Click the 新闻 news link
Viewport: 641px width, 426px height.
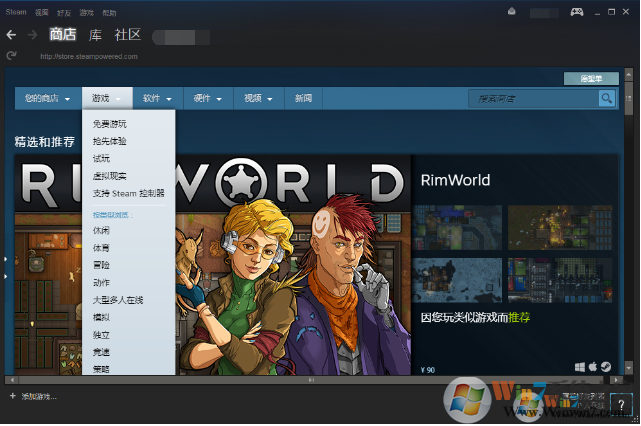[303, 99]
